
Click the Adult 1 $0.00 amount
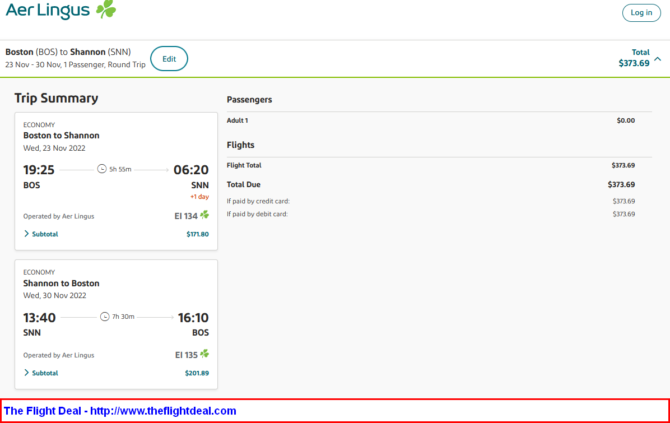click(x=626, y=120)
